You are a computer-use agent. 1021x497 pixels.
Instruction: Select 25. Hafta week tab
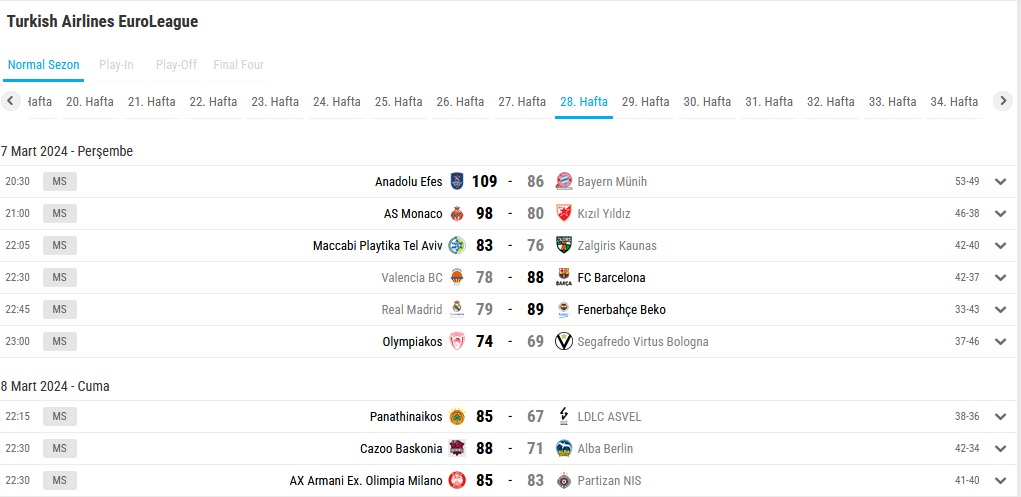point(399,102)
